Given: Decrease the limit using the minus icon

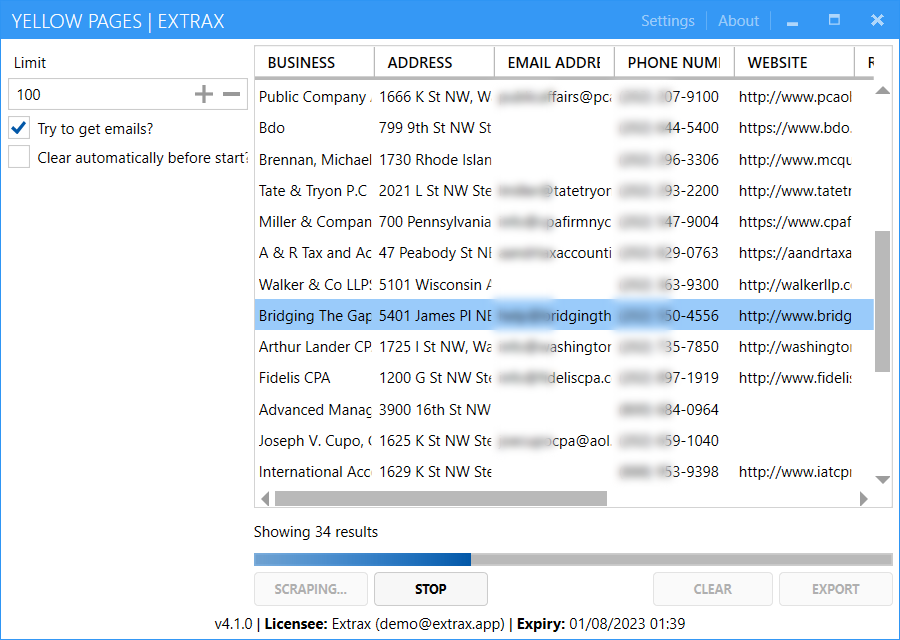Looking at the screenshot, I should 231,94.
